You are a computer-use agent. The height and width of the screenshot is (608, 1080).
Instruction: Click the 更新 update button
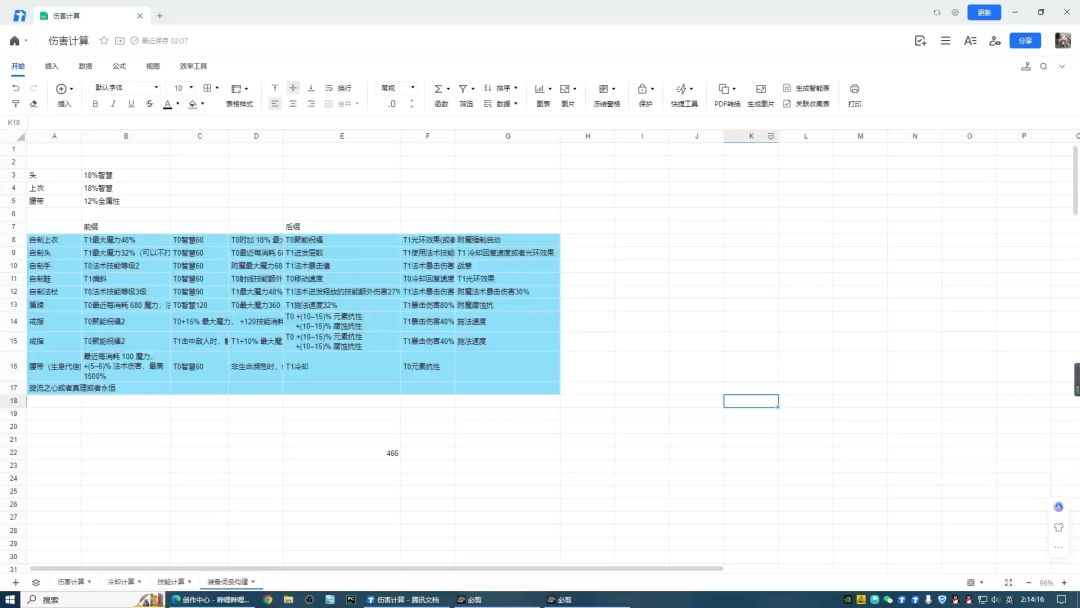coord(984,13)
